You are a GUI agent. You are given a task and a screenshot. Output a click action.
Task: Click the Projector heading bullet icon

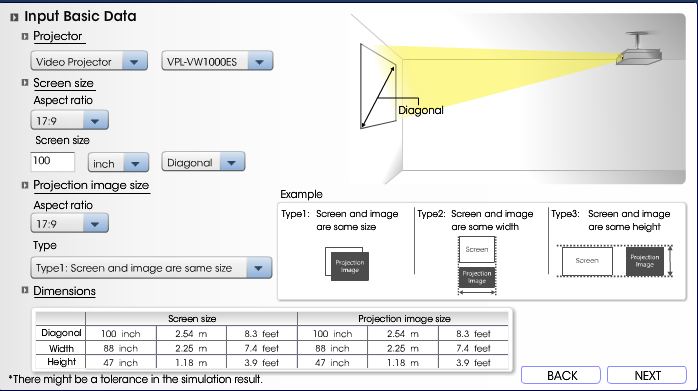pos(25,37)
